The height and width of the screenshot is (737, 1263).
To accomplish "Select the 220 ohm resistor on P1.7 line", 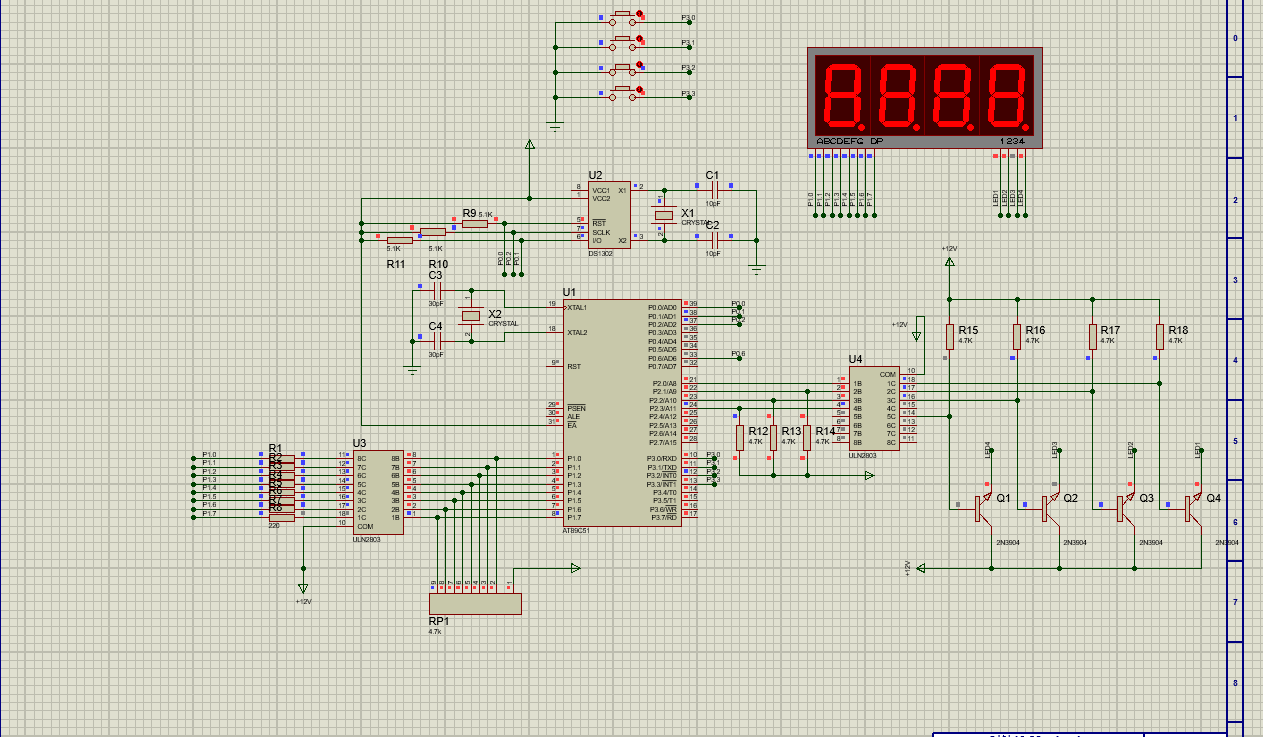I will click(281, 516).
